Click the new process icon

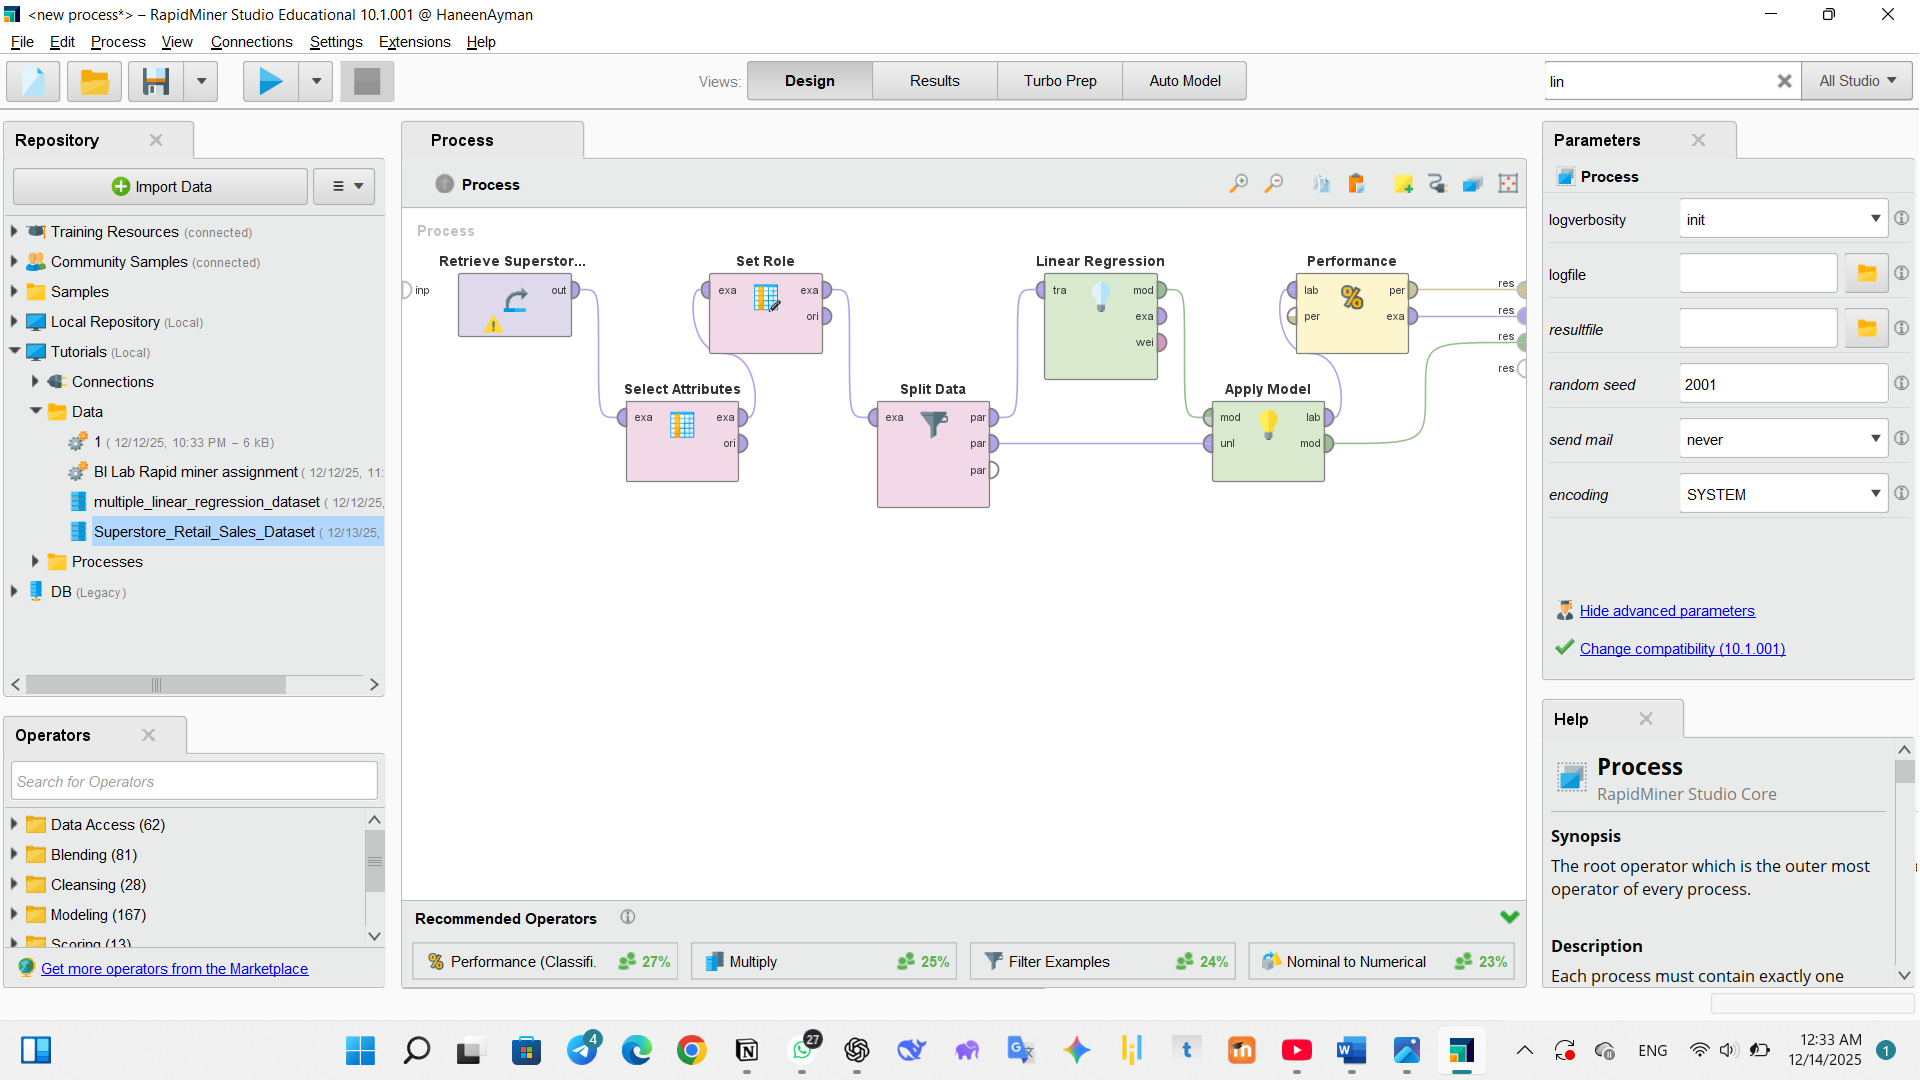33,81
